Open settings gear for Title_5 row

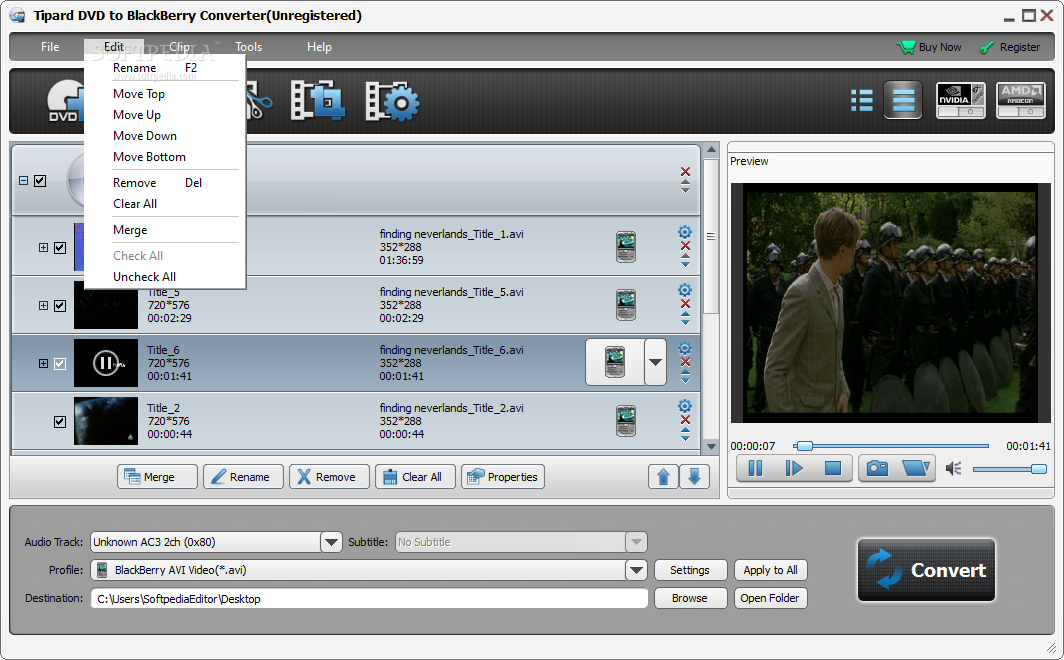pos(685,290)
